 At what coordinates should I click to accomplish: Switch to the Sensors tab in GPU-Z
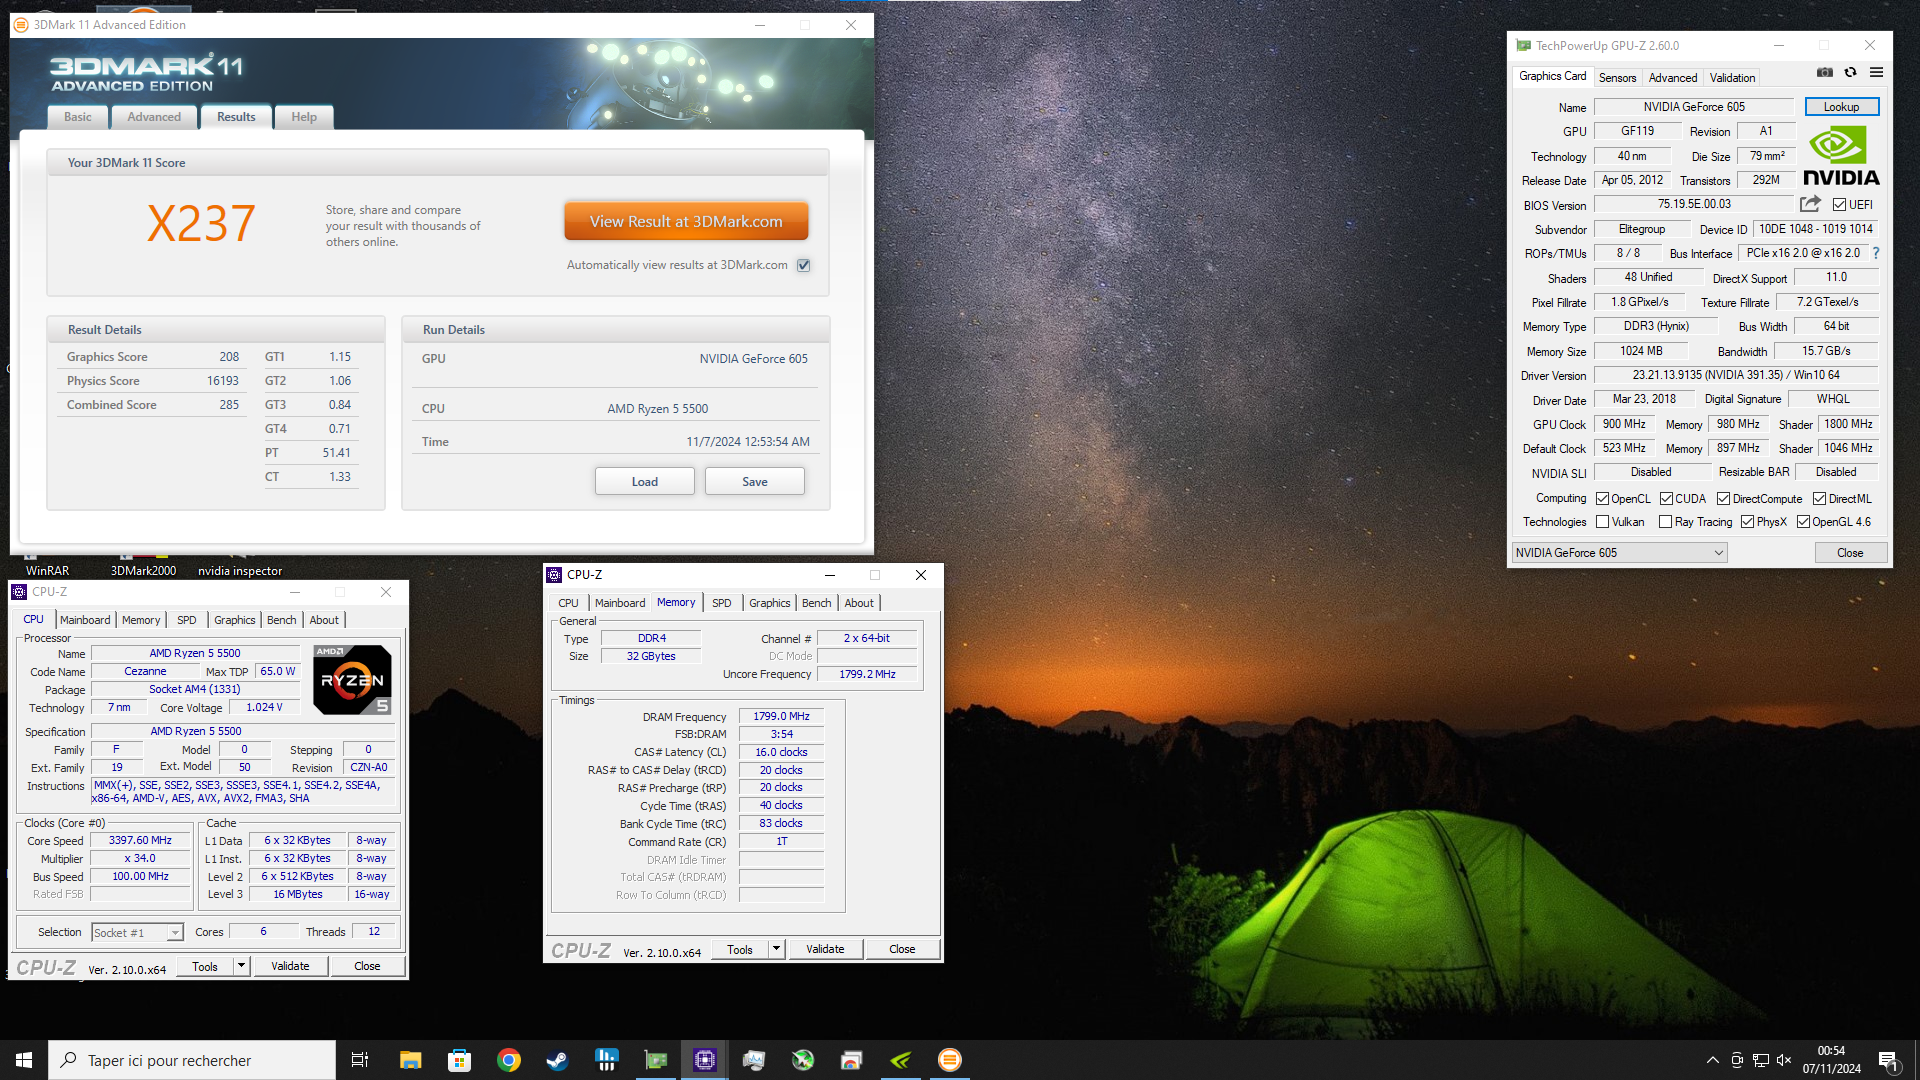click(1617, 78)
